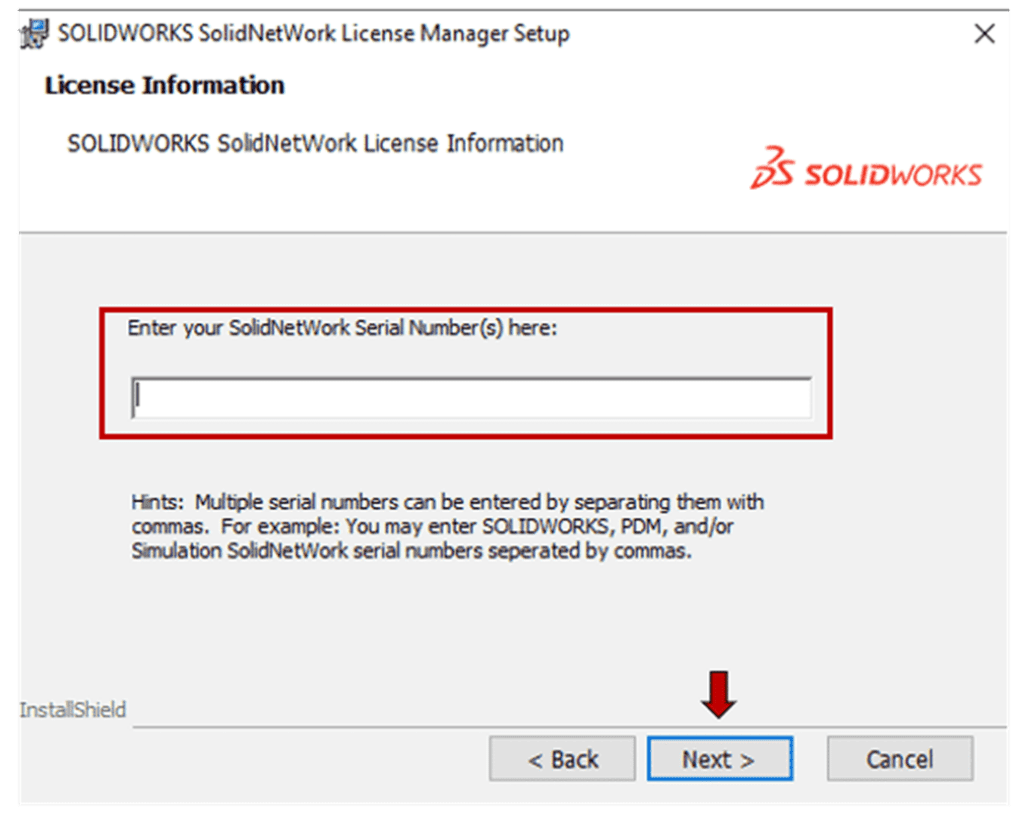The width and height of the screenshot is (1024, 820).
Task: Click the SOLIDWORKS SolidNetWork License Information subtitle
Action: click(315, 143)
